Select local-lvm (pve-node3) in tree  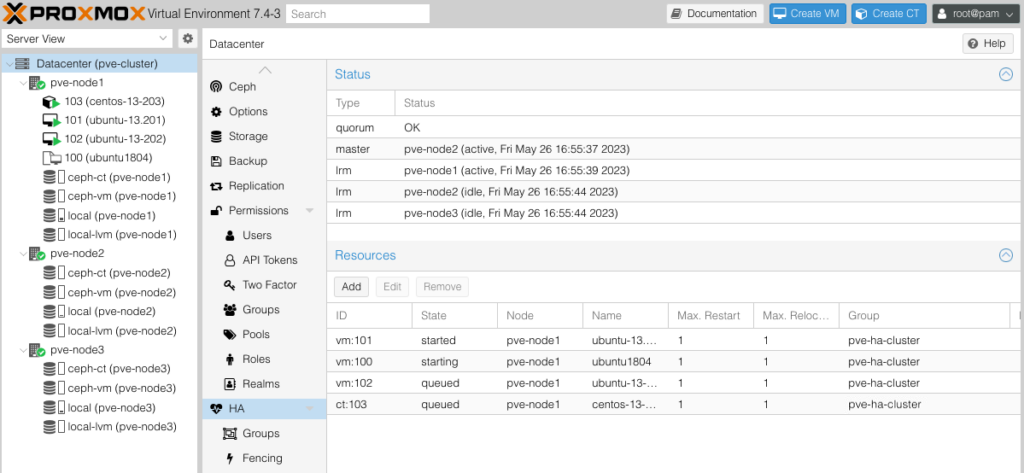(x=99, y=427)
